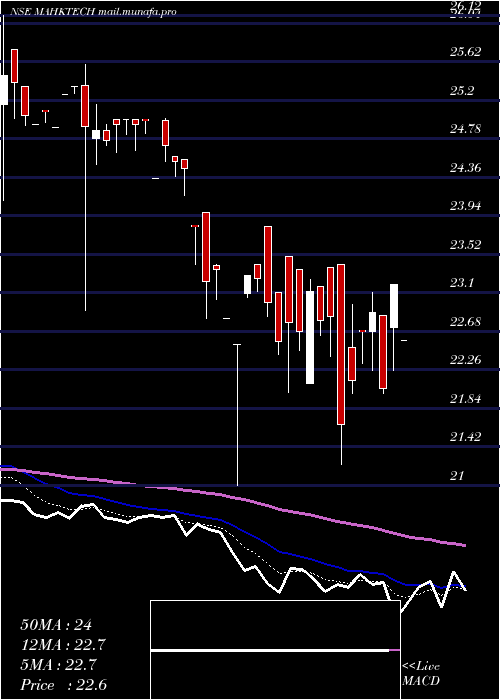Click the 'NSE MAHKTECH mail.munafa.pro' chart title

point(93,12)
